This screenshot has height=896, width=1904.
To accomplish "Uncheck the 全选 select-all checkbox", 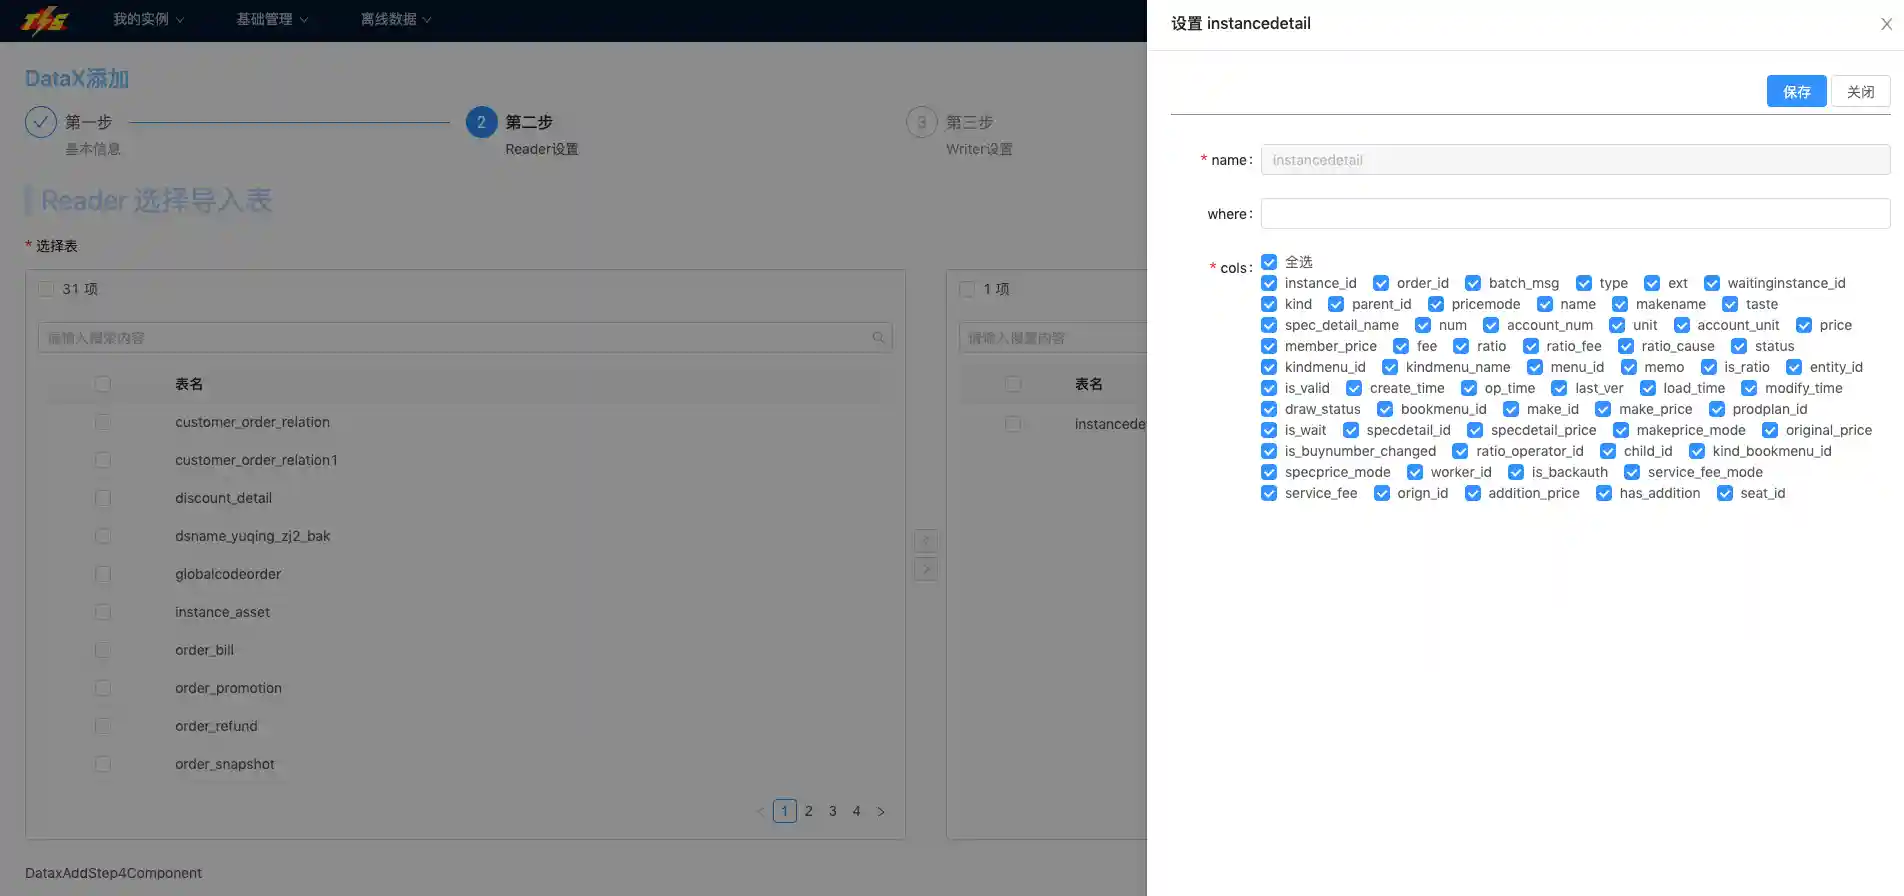I will click(1269, 262).
